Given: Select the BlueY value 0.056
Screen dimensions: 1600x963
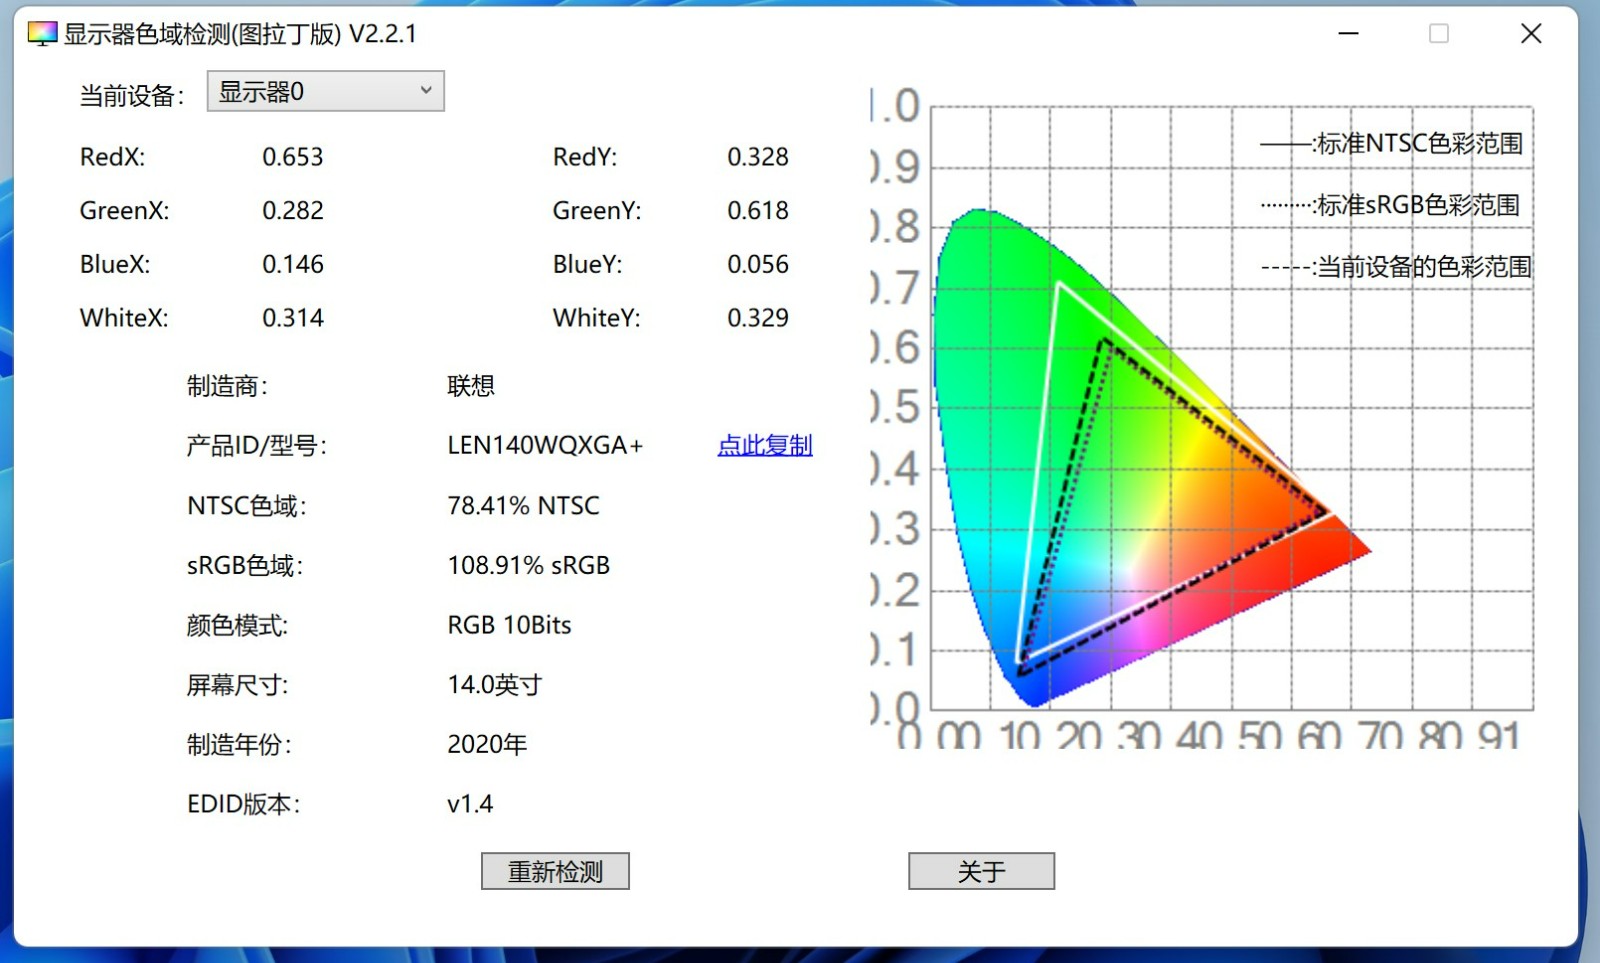Looking at the screenshot, I should click(758, 265).
